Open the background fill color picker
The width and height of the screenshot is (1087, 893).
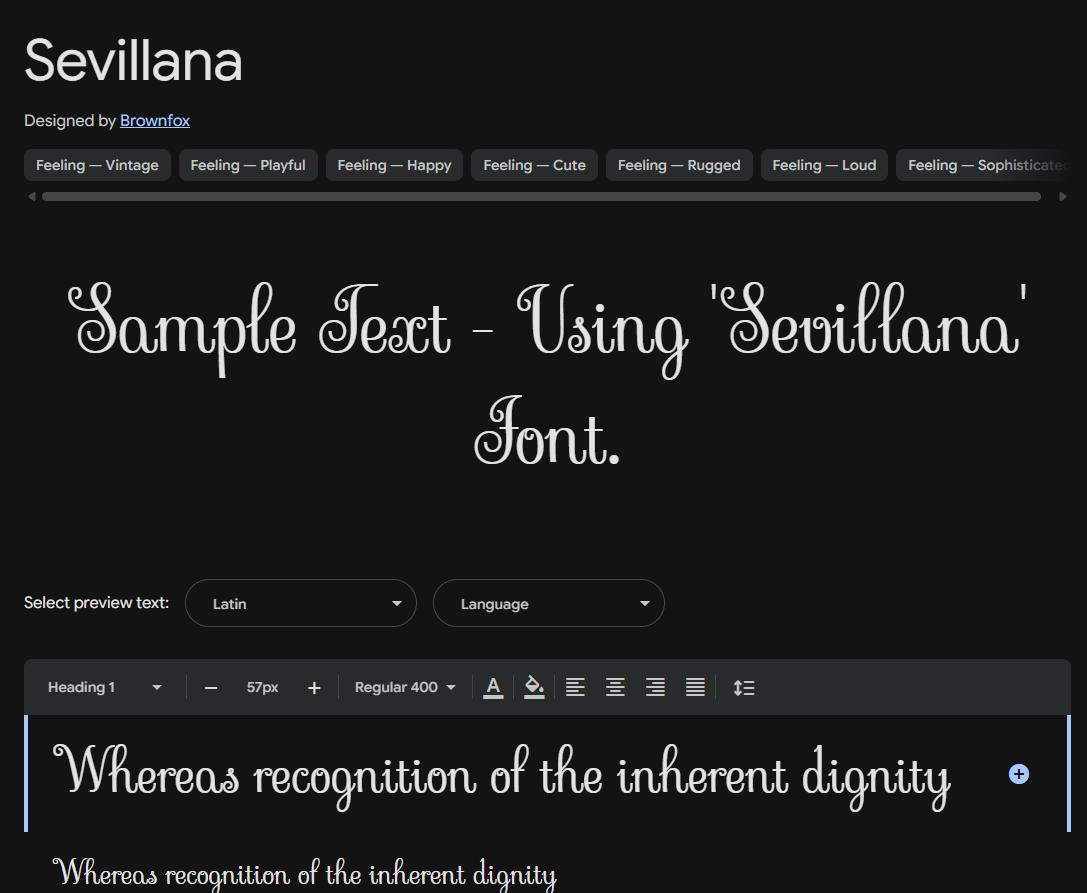[x=534, y=688]
